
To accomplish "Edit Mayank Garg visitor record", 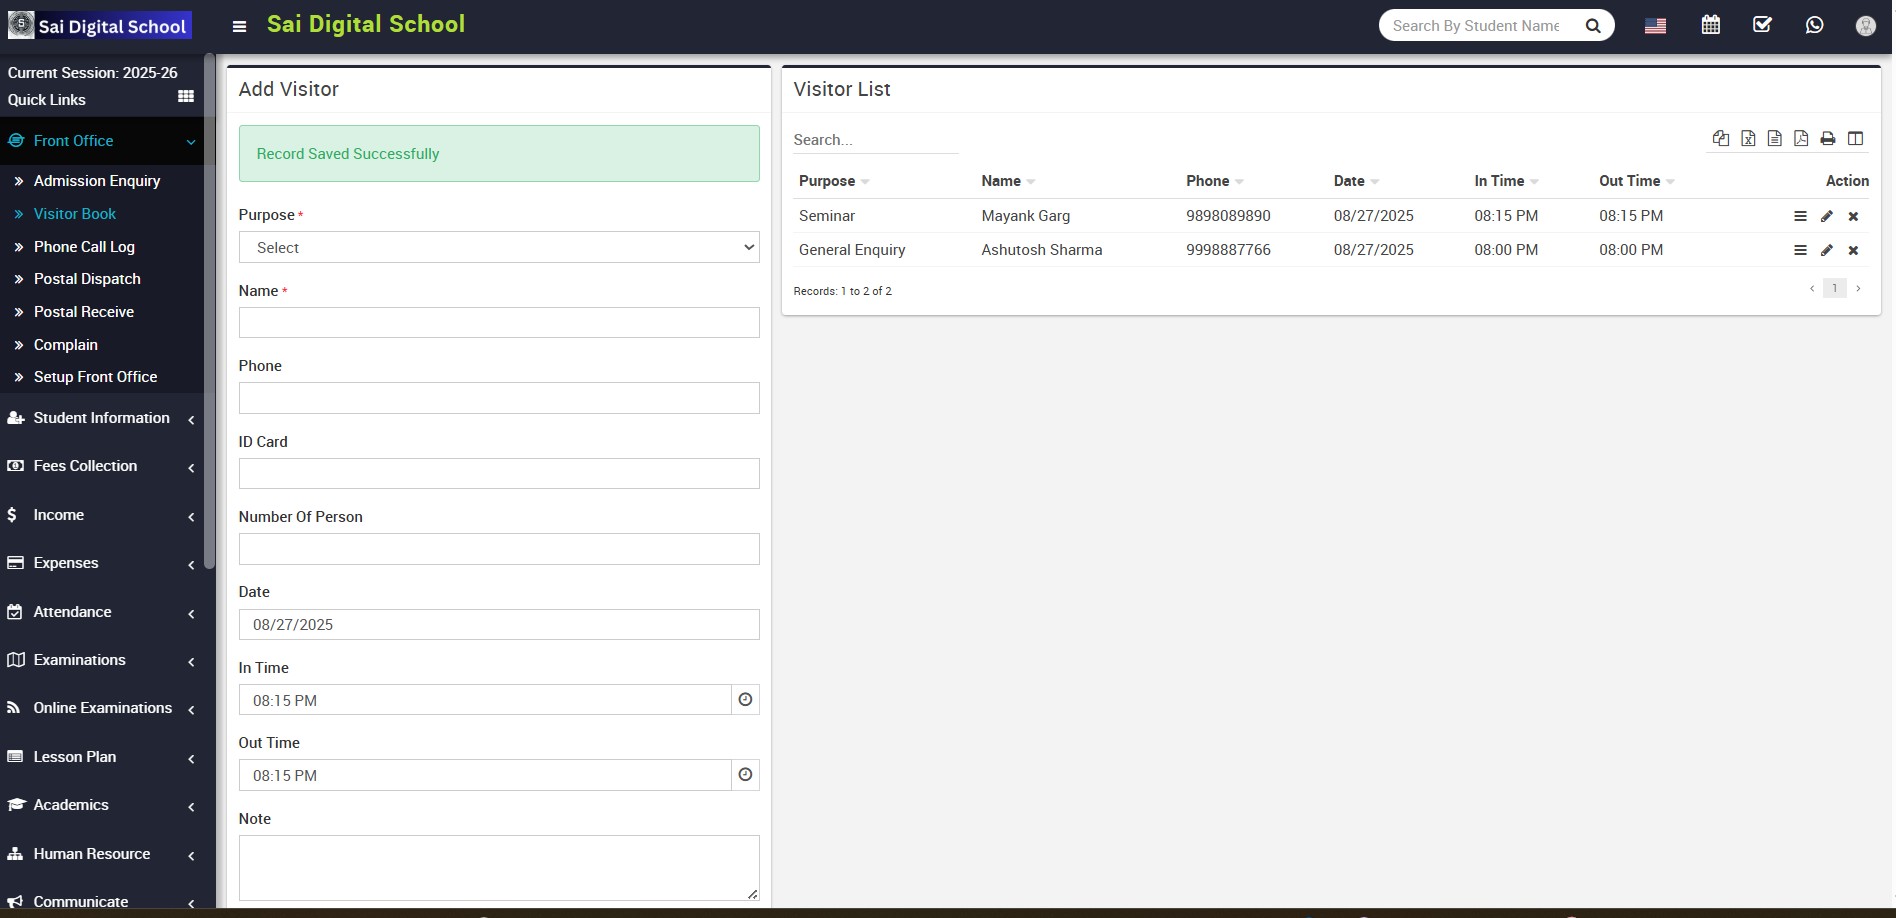I will coord(1827,216).
